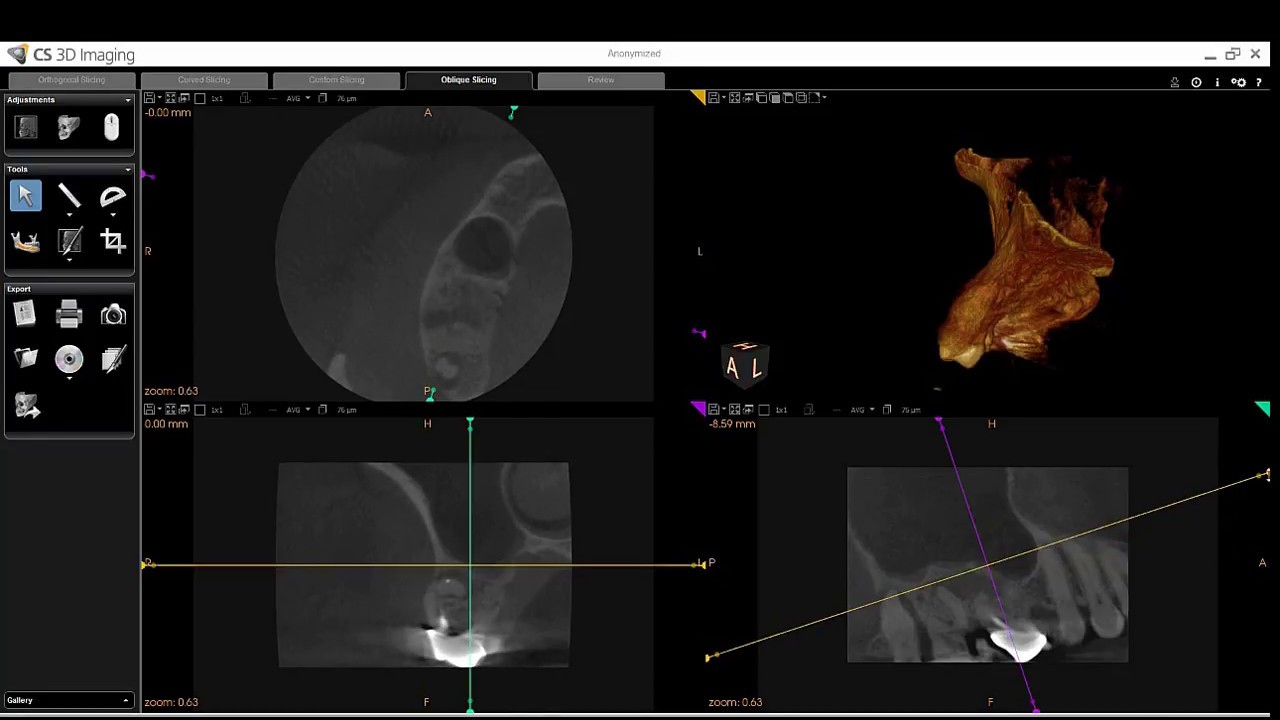Open line tool sub-options arrow
The height and width of the screenshot is (720, 1280).
(69, 215)
